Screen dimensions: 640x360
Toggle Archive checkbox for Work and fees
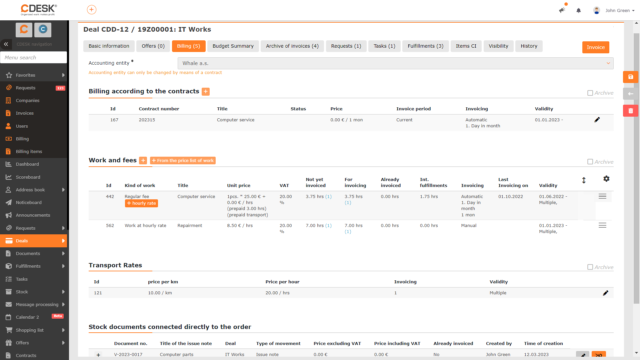tap(590, 162)
